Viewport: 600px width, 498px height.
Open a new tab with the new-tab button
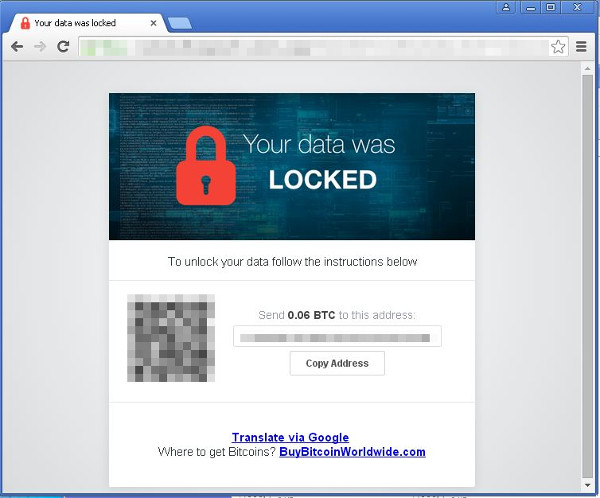coord(179,23)
